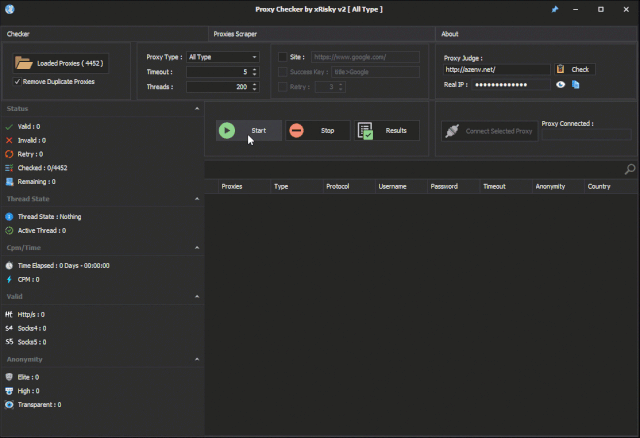Enable the Site checkbox in Proxies Scraper
Image resolution: width=640 pixels, height=438 pixels.
pos(283,57)
